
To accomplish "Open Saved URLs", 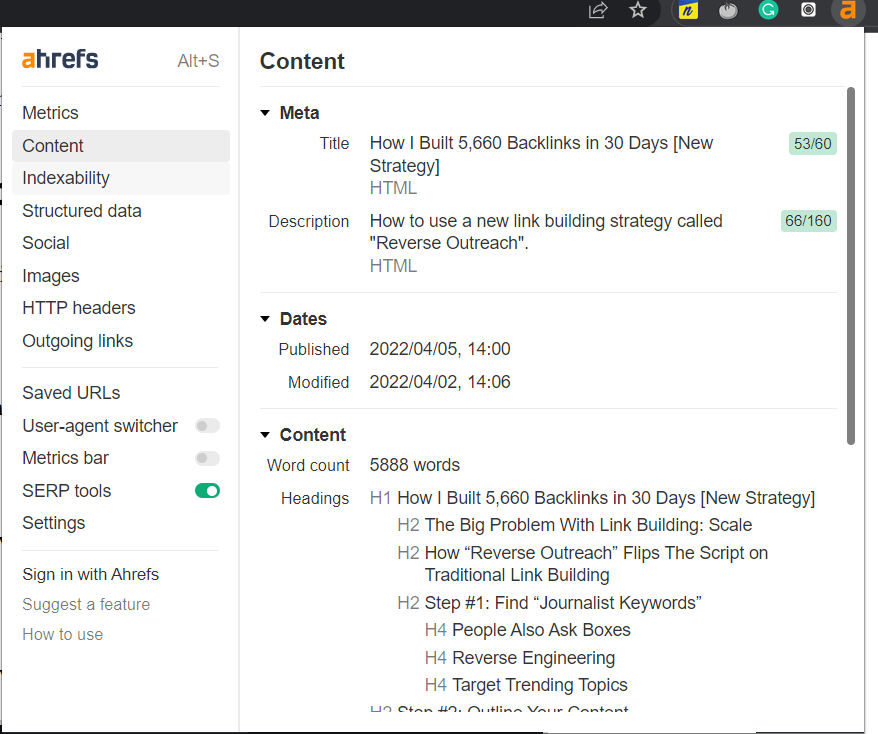I will pyautogui.click(x=71, y=393).
